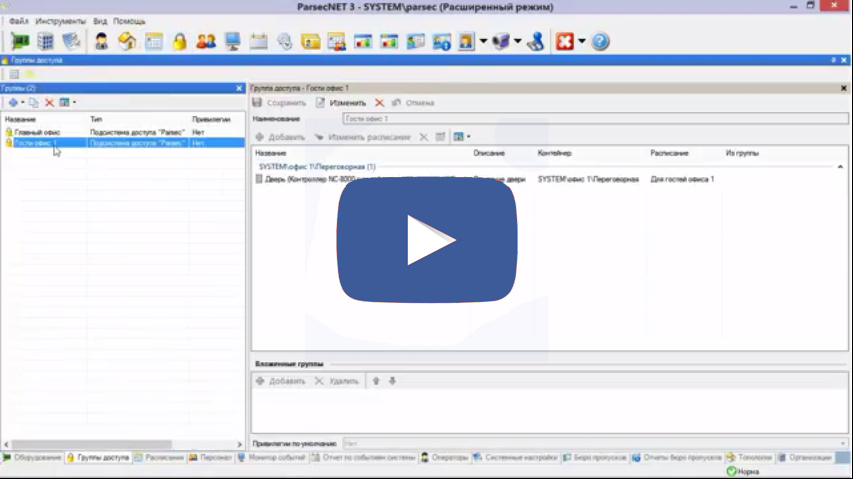Close the Группы (2) panel

tap(239, 88)
